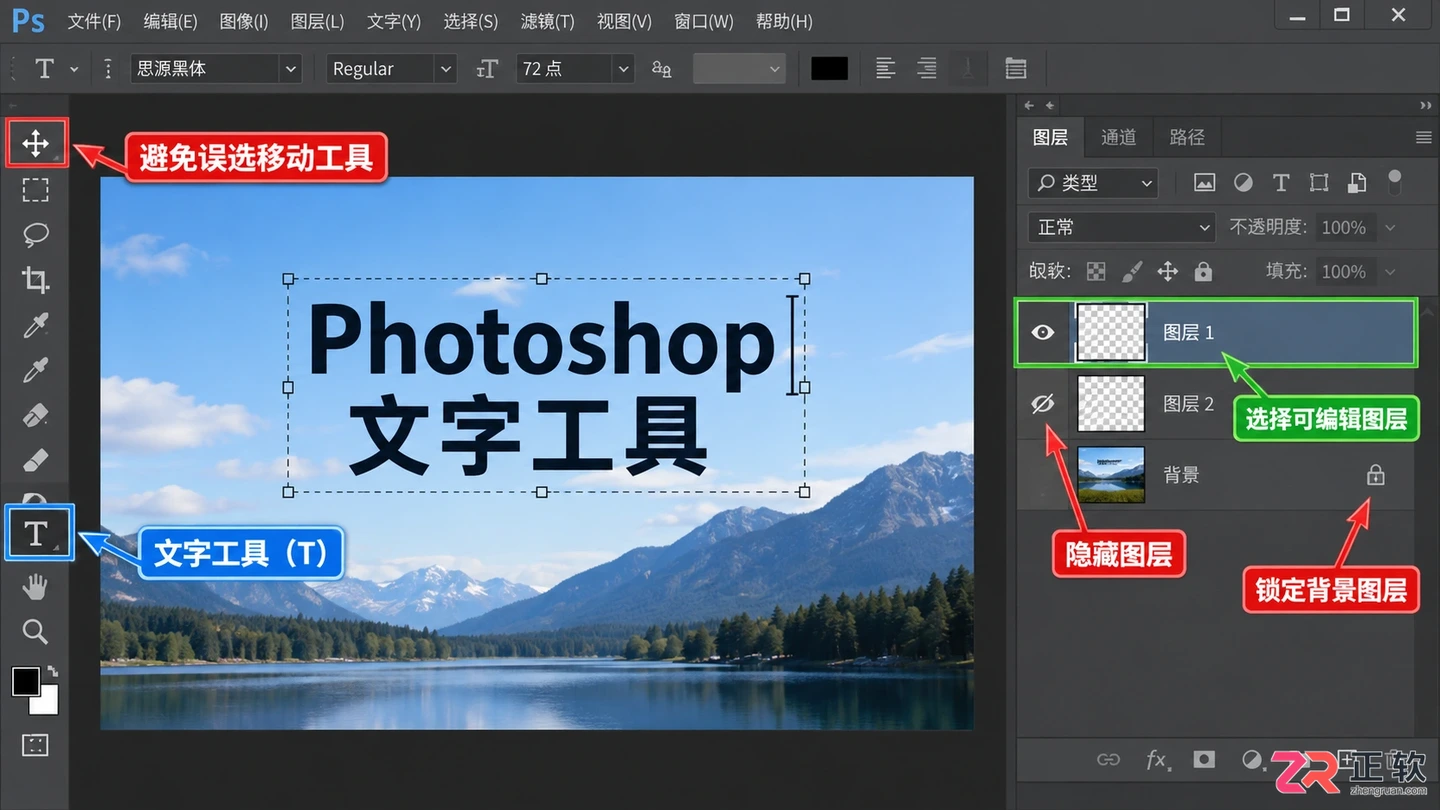Toggle lock transparent pixels
The width and height of the screenshot is (1440, 810).
[x=1097, y=271]
